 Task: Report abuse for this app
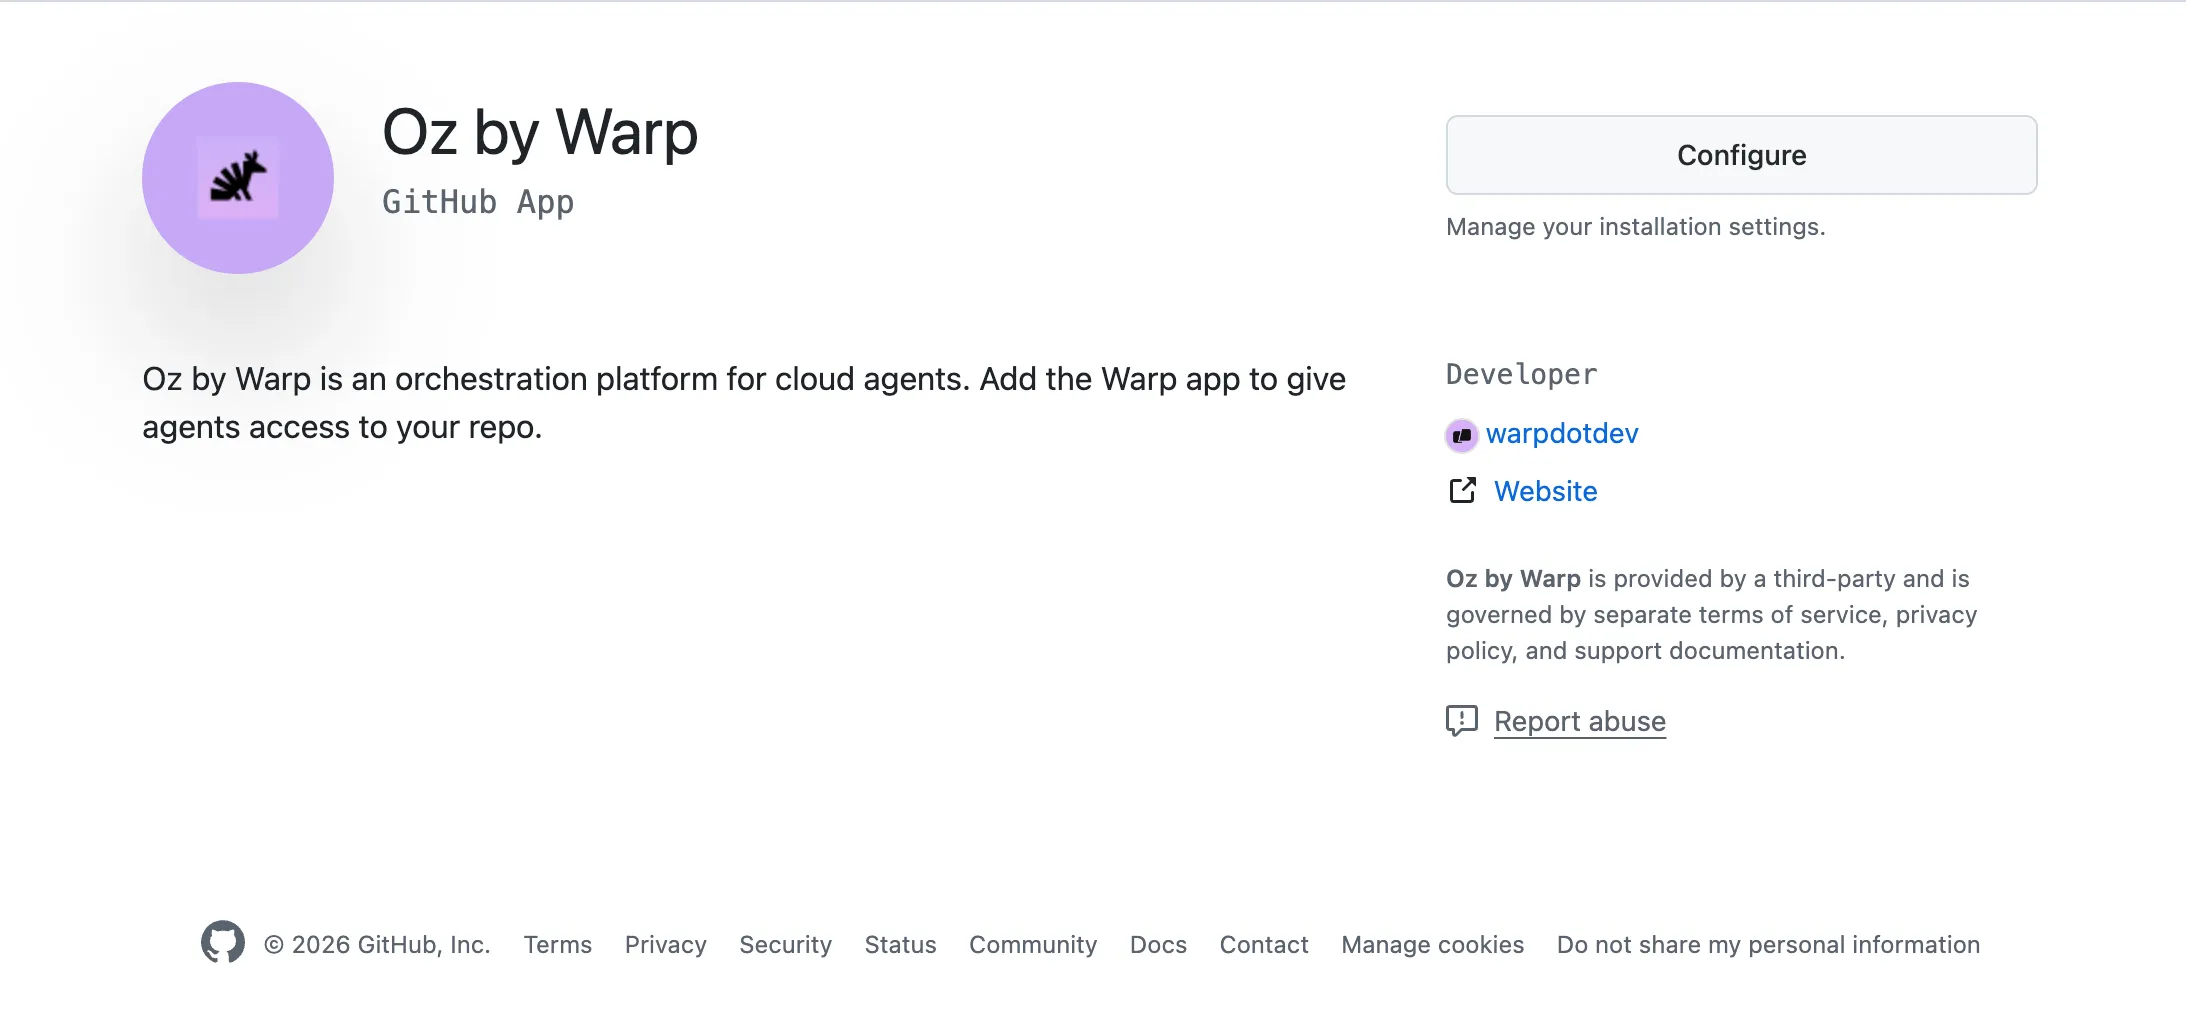tap(1579, 721)
